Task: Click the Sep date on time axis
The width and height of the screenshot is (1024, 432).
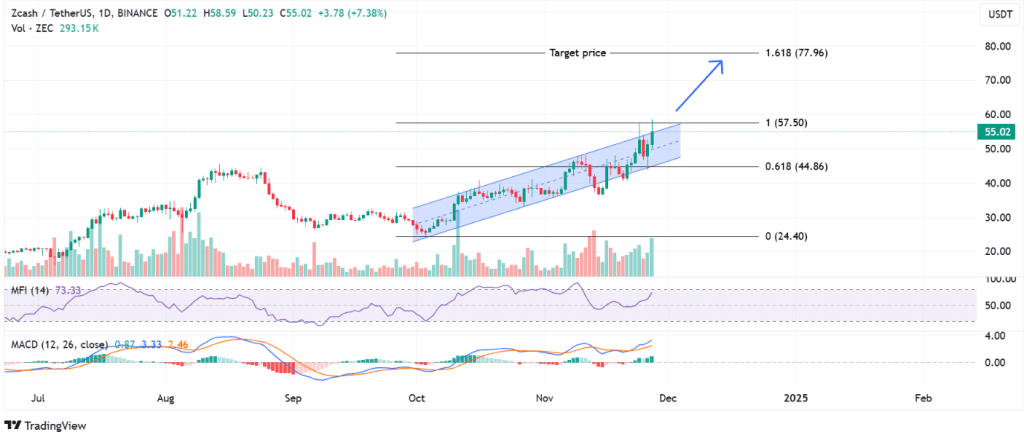Action: [294, 397]
